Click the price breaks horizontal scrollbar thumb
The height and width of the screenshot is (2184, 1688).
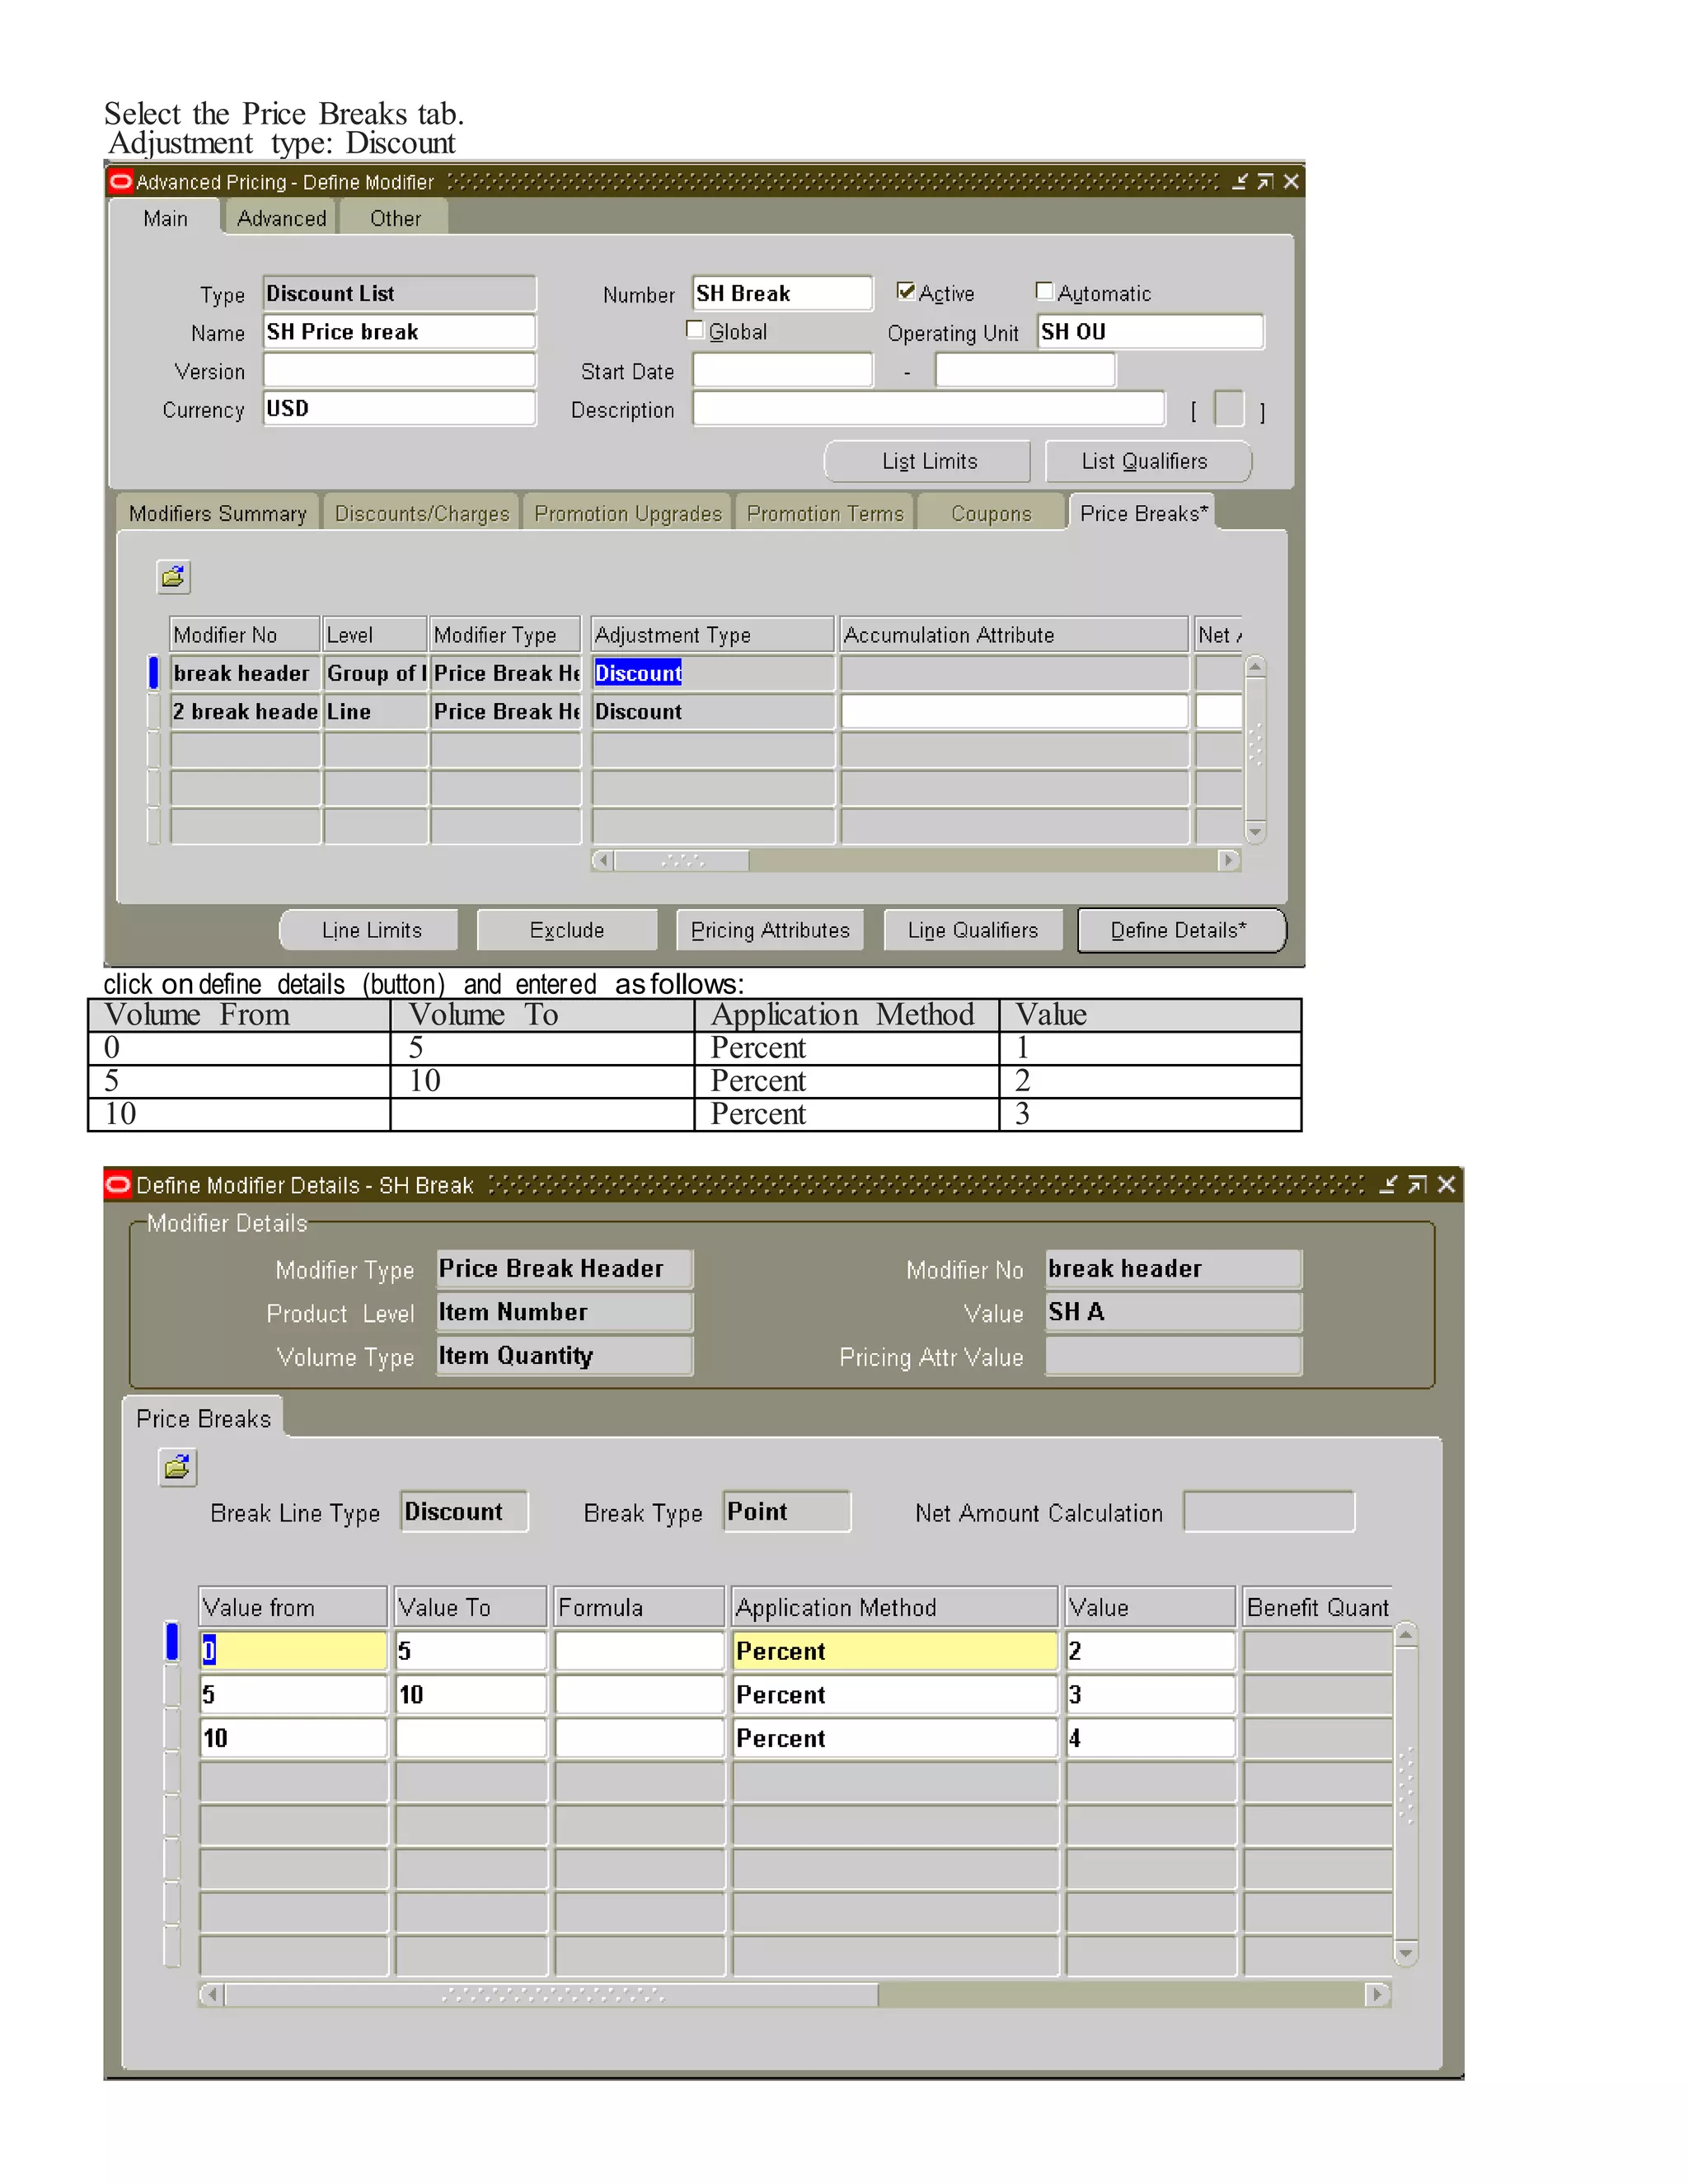tap(552, 1994)
